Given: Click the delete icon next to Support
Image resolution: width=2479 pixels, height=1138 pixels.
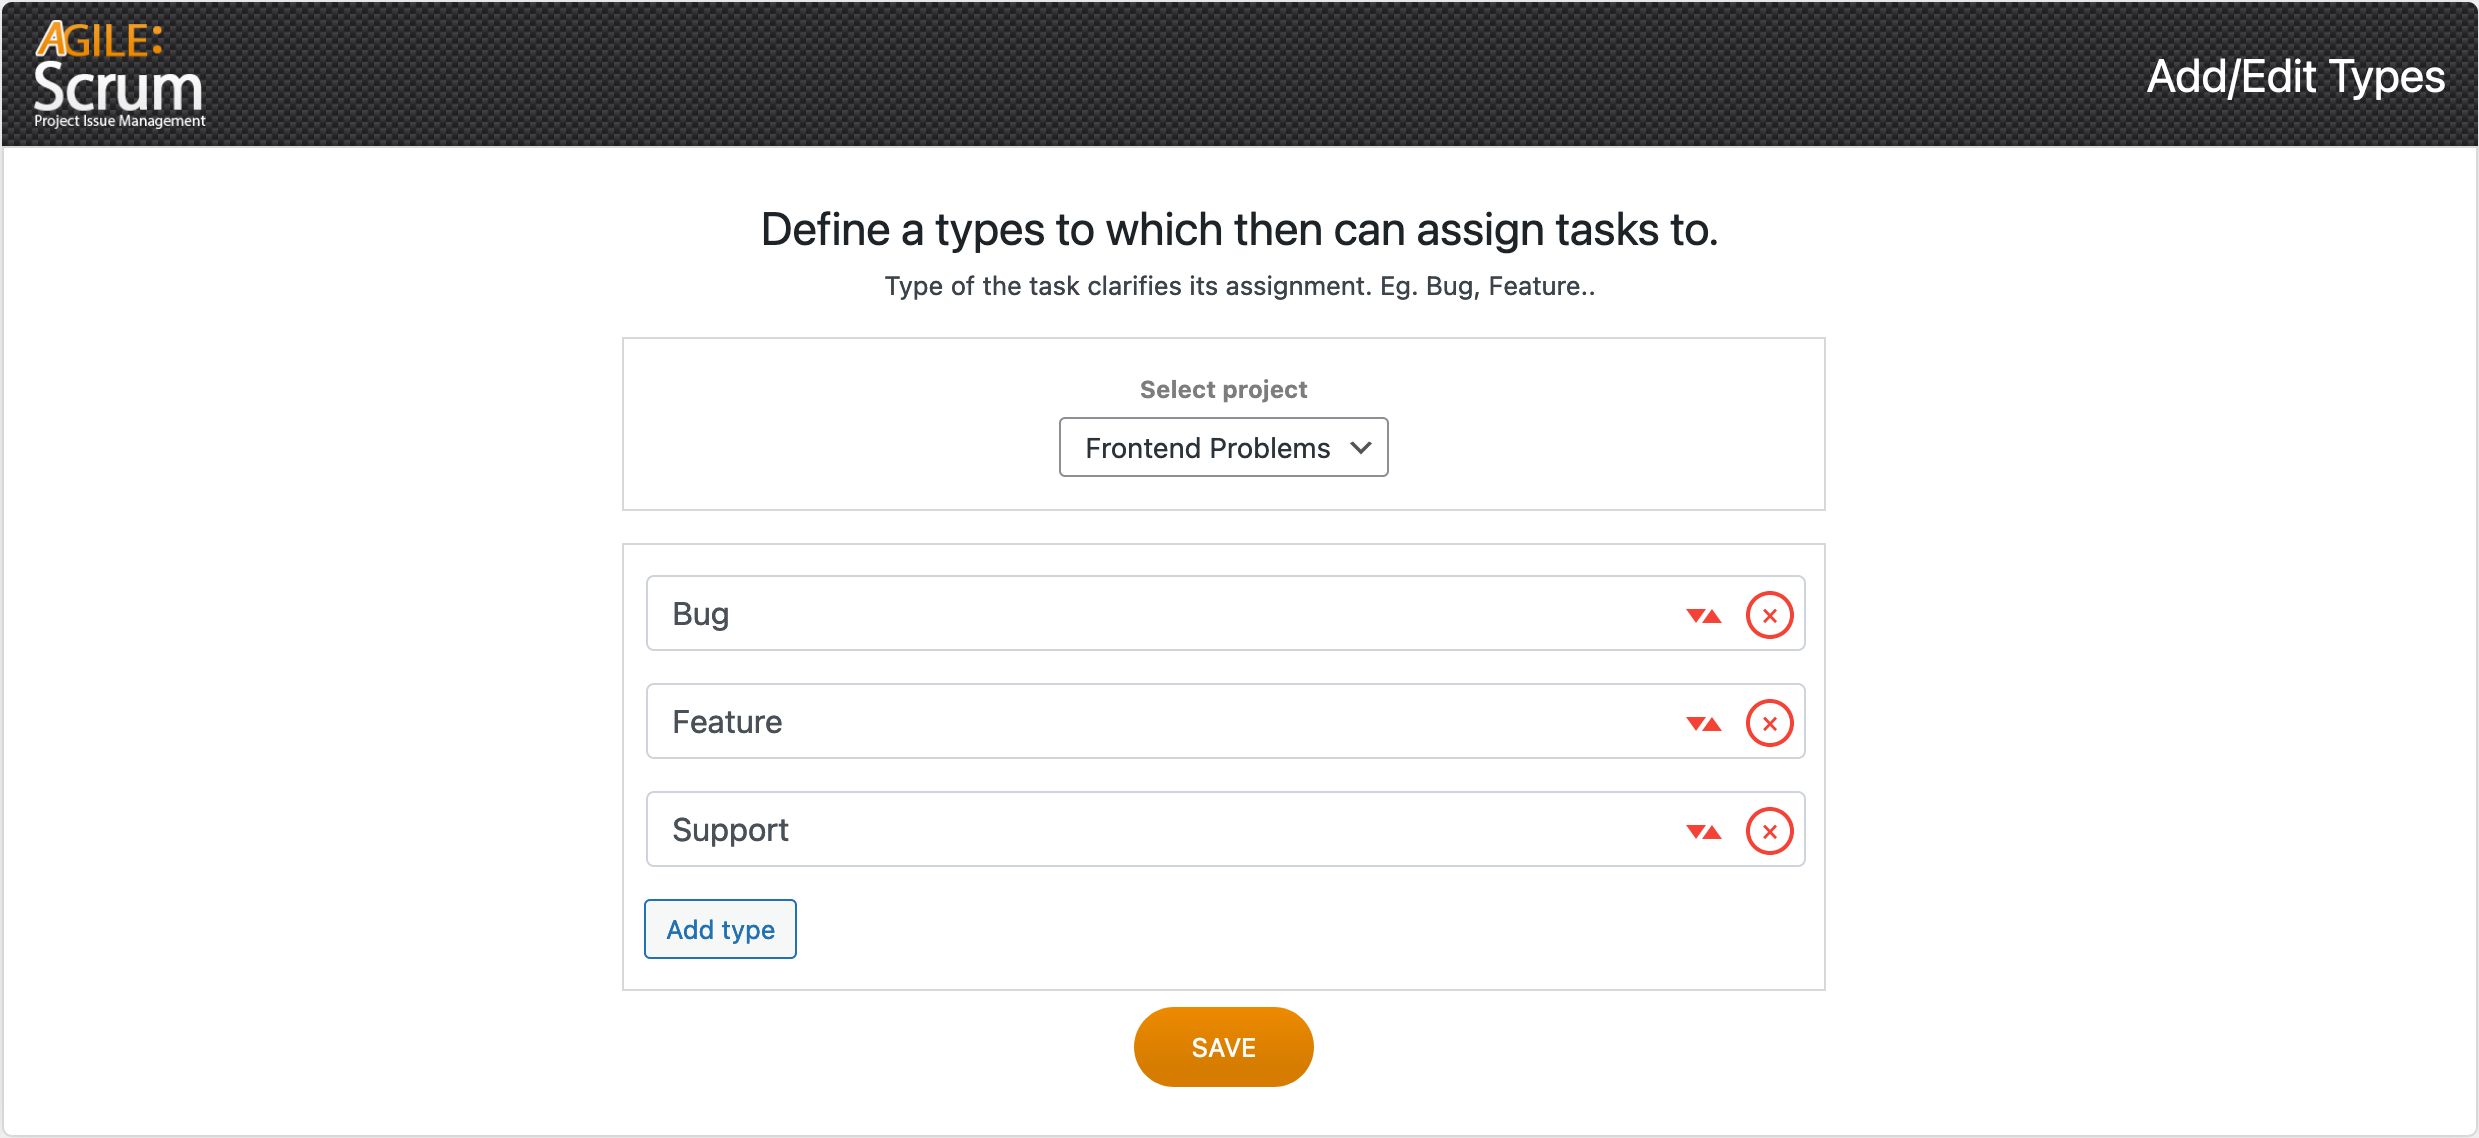Looking at the screenshot, I should [x=1770, y=830].
